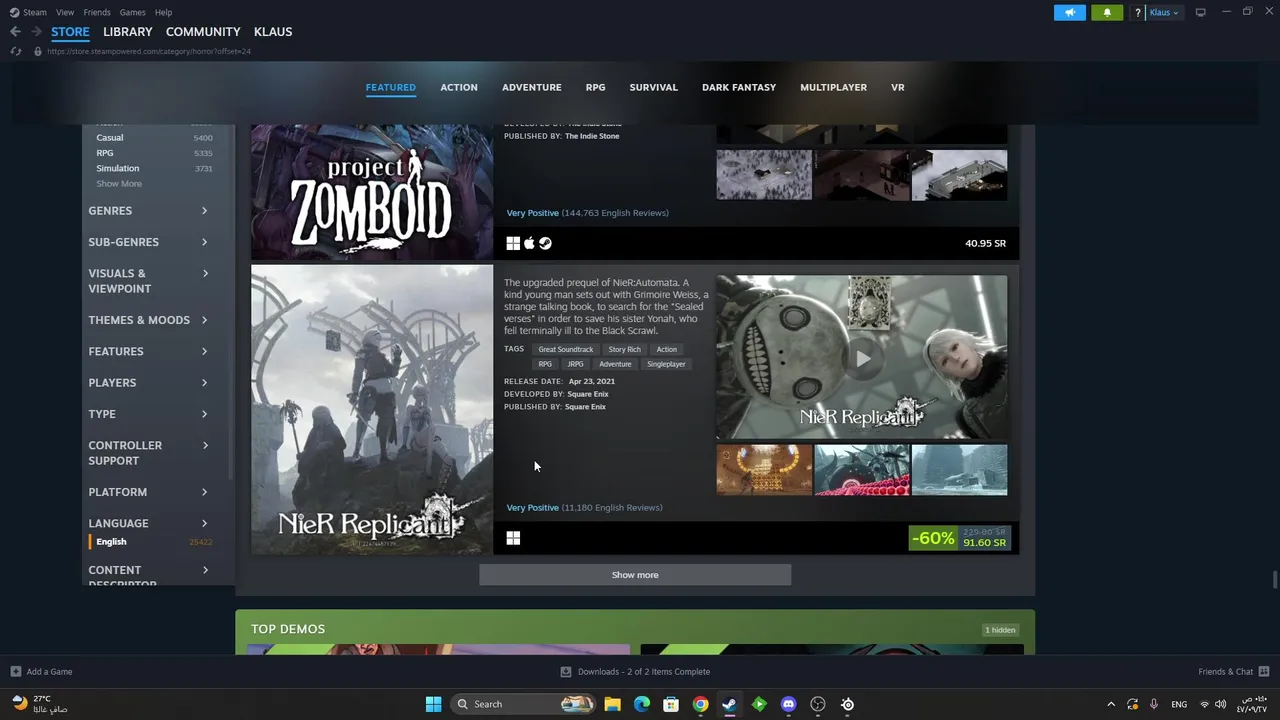Screen dimensions: 1280x720
Task: Show hidden system tray icons
Action: click(x=1110, y=704)
